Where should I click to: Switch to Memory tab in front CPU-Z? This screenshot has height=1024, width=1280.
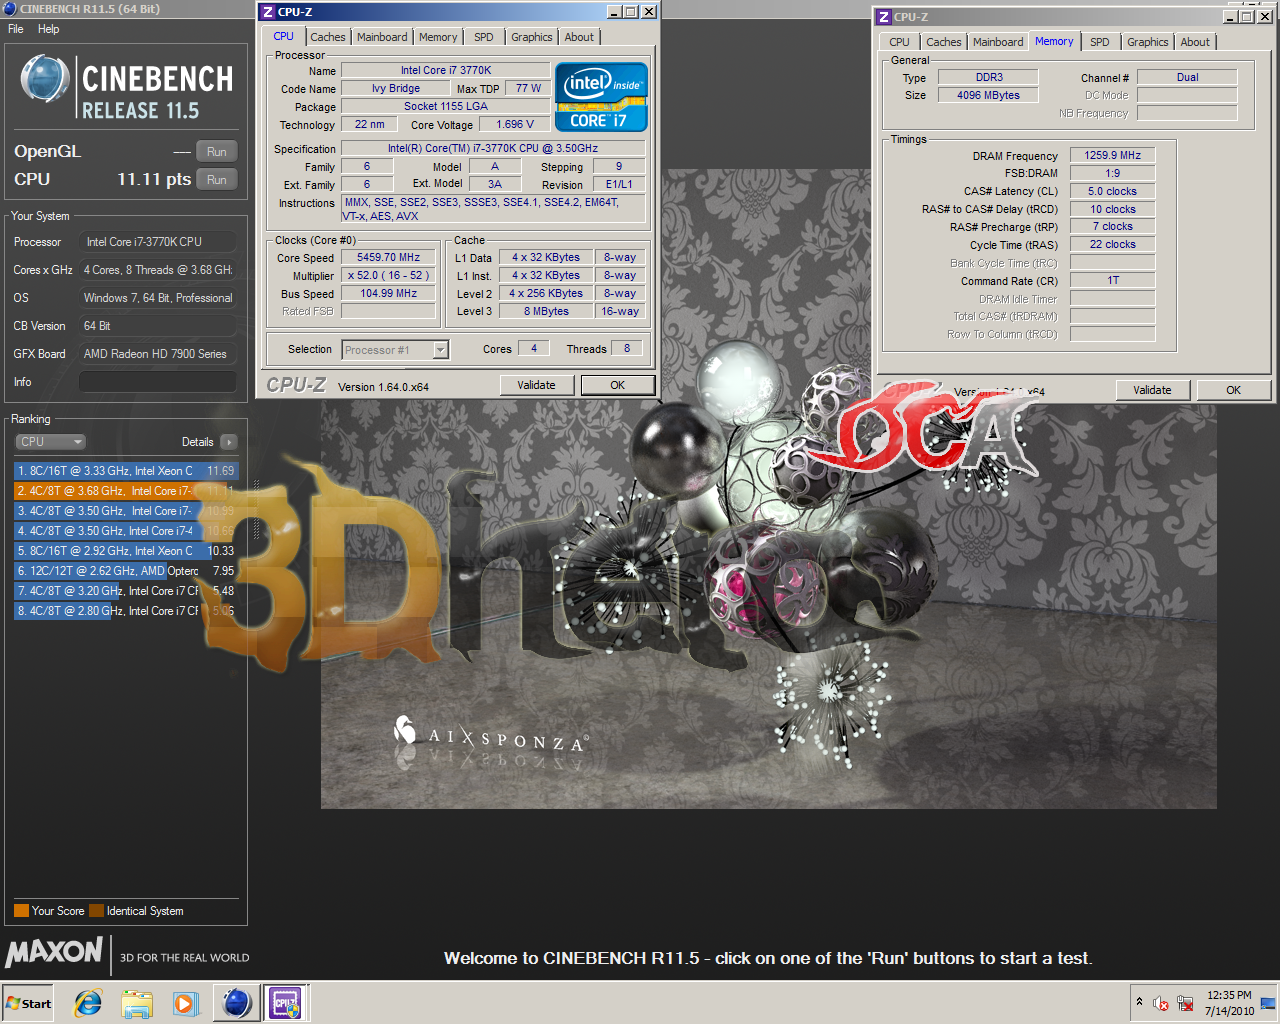coord(438,37)
